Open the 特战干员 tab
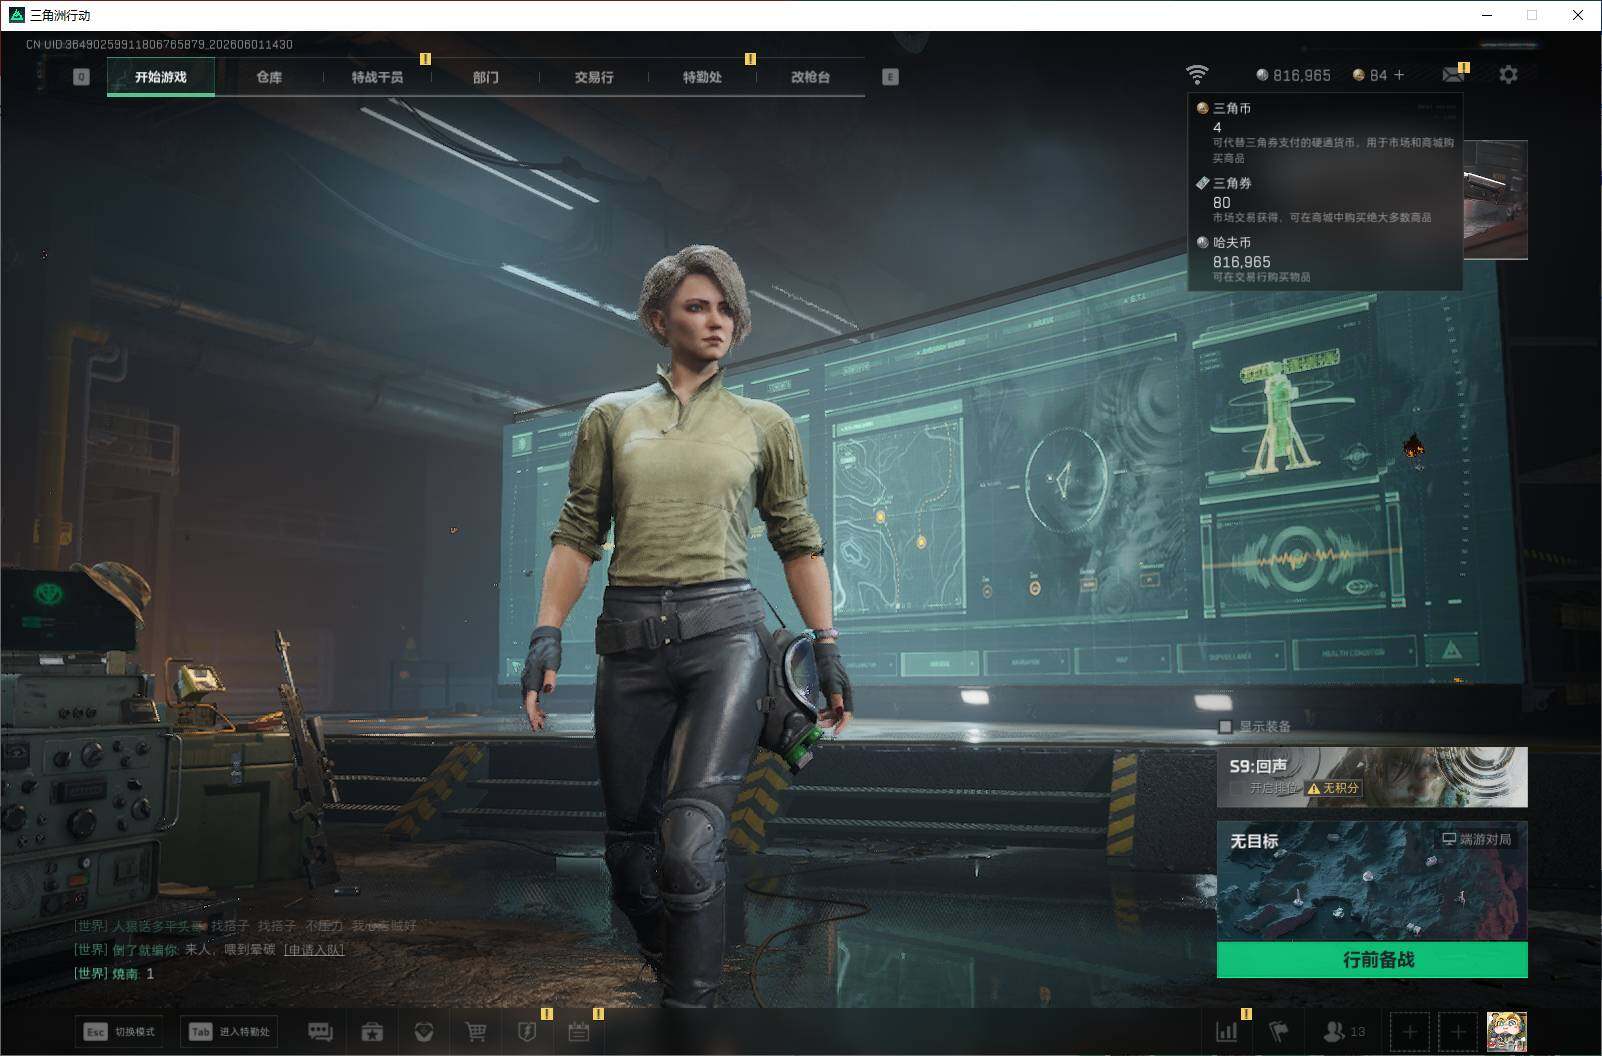 377,77
